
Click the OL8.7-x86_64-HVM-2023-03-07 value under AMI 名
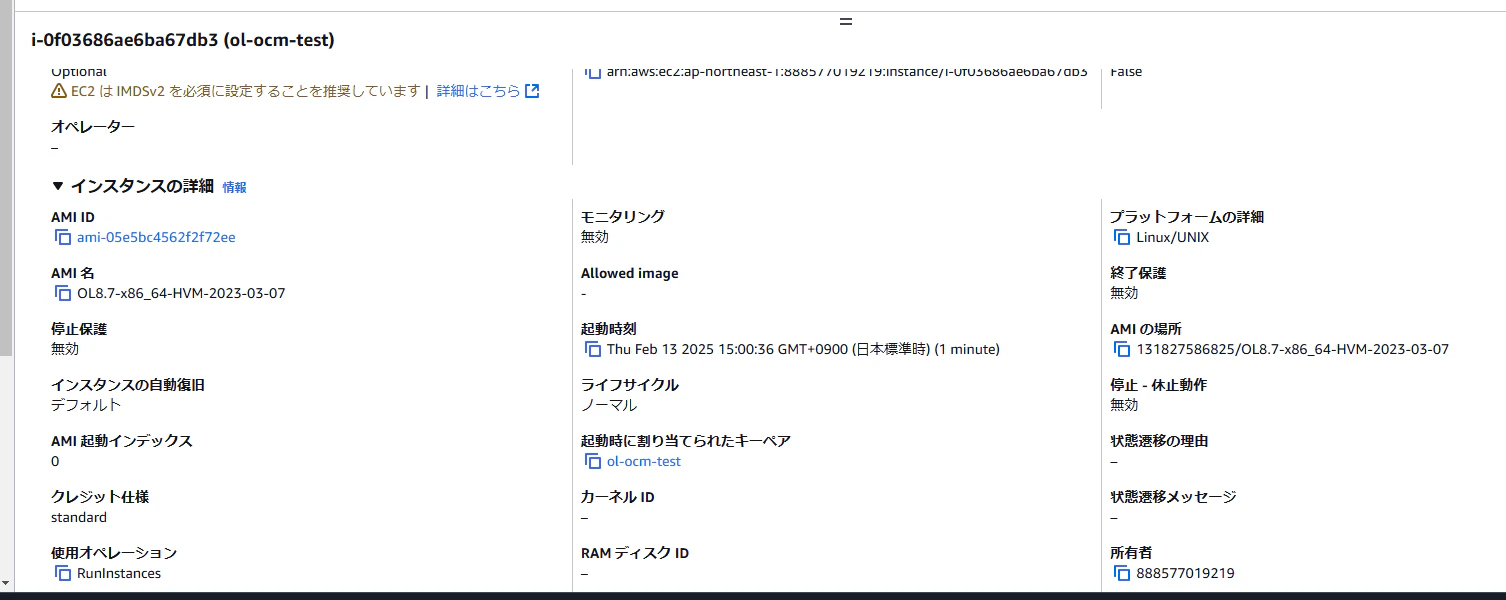(181, 294)
